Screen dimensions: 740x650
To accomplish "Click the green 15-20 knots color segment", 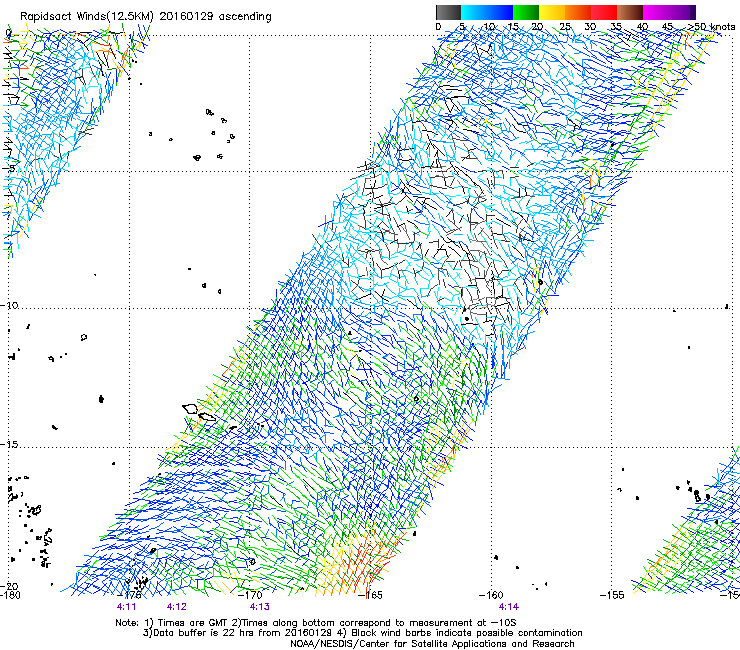I will (x=526, y=12).
